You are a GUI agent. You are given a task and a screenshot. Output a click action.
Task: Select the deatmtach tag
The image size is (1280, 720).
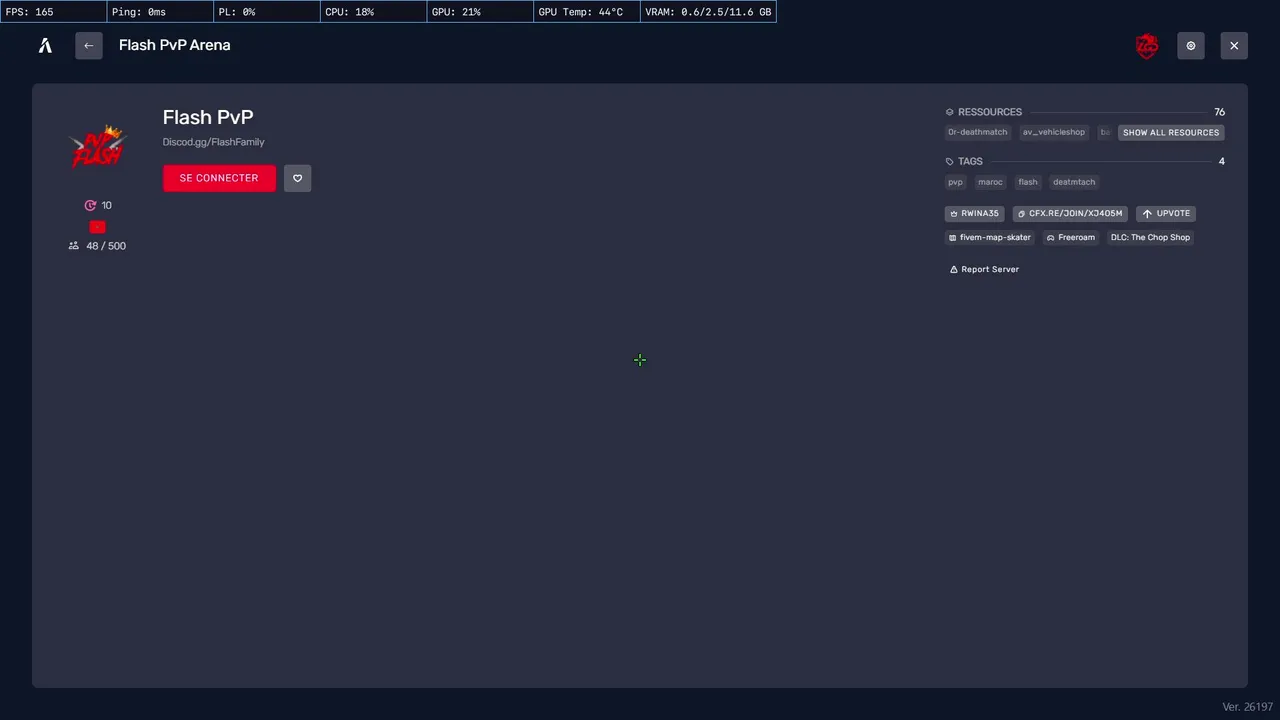click(1074, 182)
